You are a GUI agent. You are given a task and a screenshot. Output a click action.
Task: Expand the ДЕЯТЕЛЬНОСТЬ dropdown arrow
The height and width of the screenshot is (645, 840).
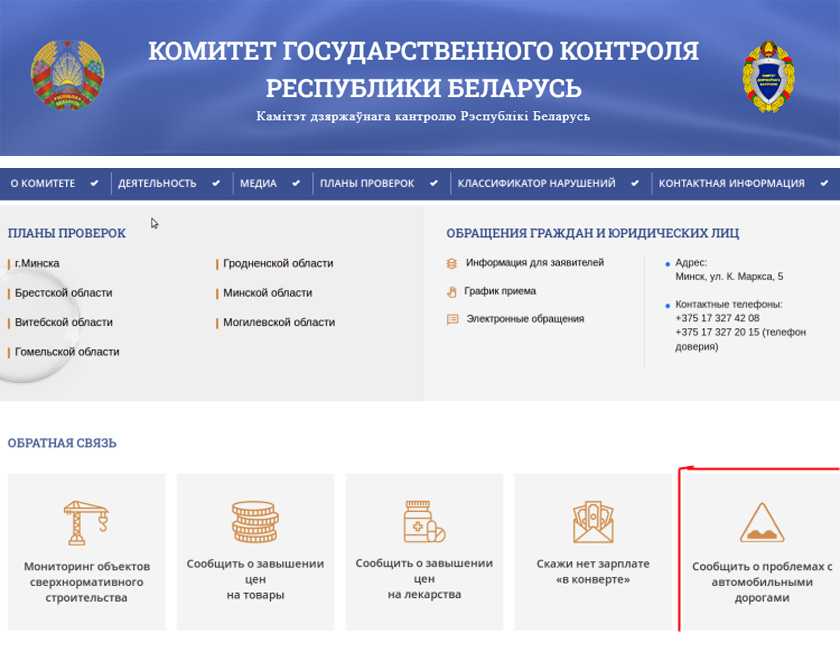tap(216, 184)
